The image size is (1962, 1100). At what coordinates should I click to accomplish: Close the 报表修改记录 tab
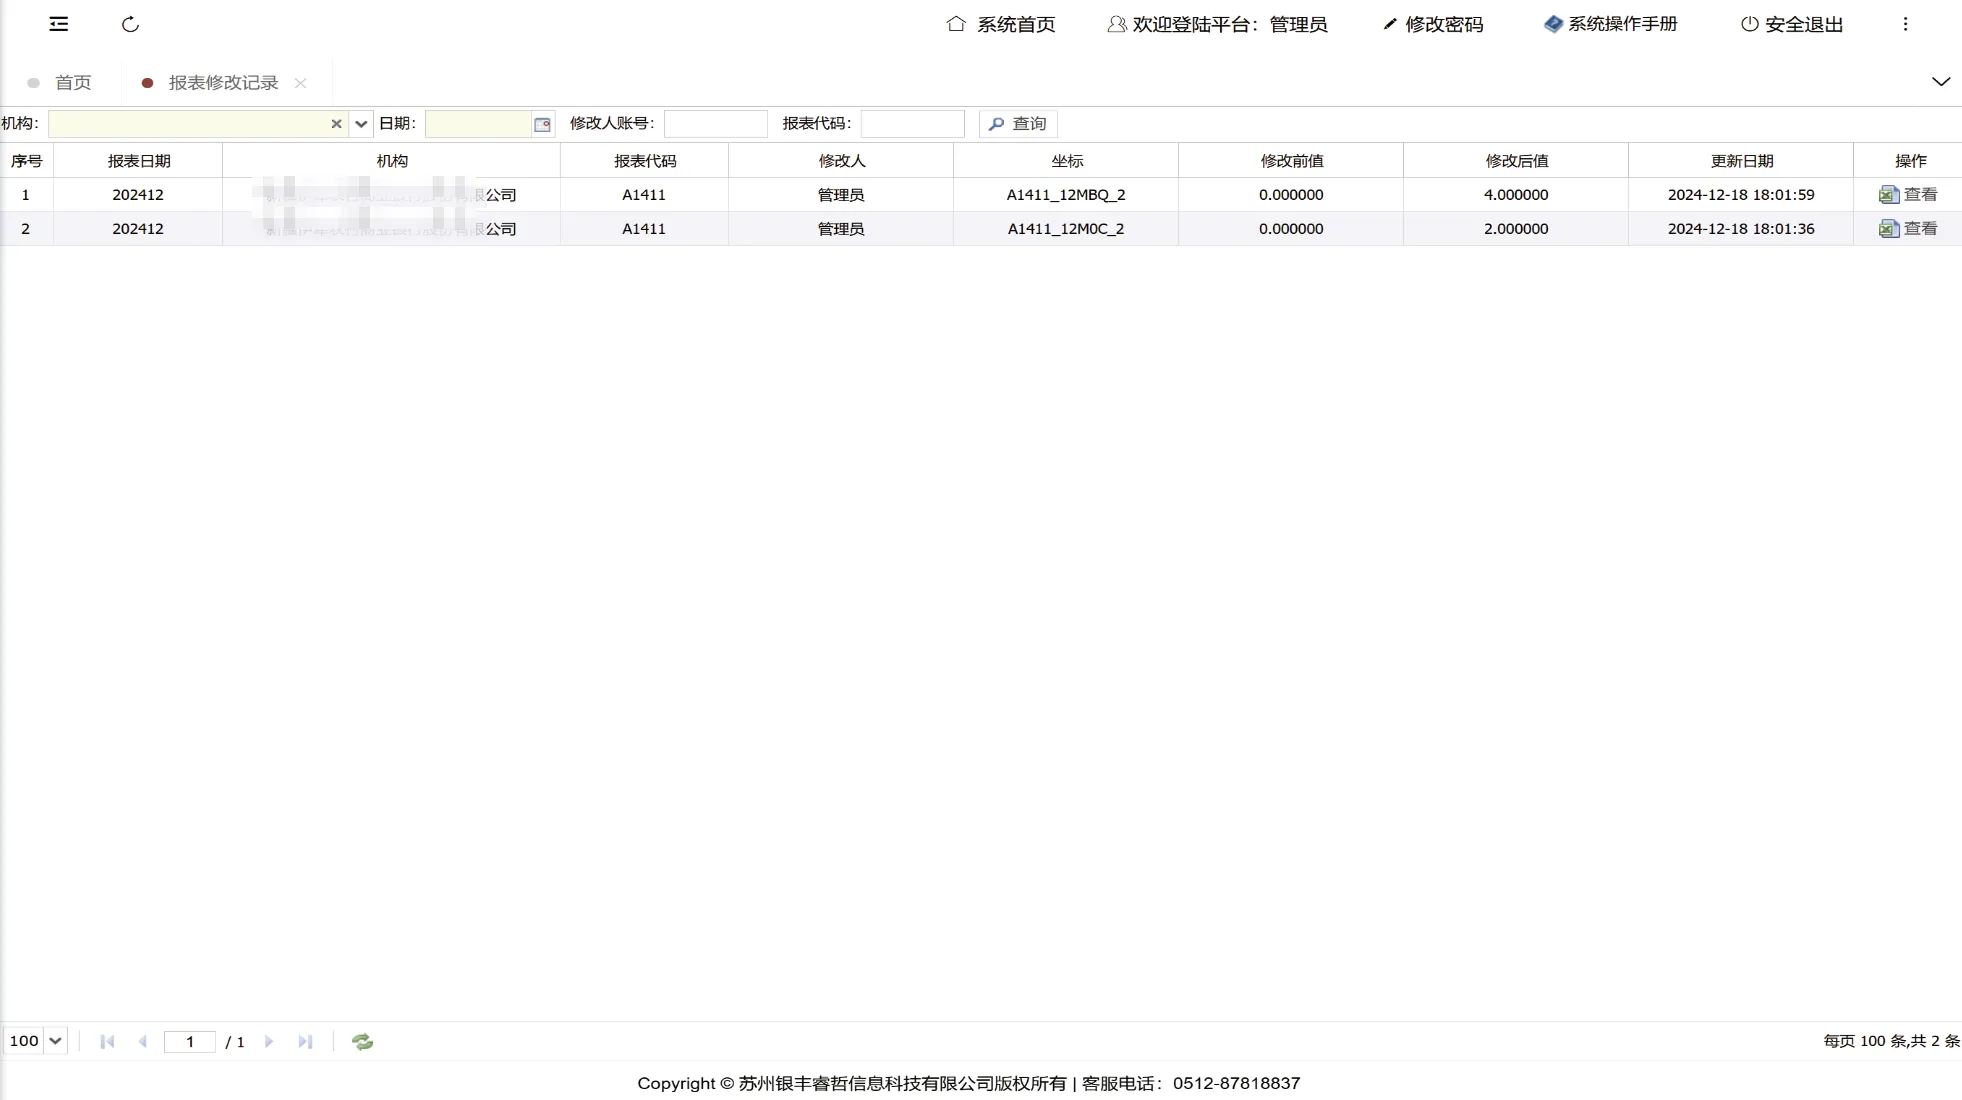click(300, 83)
